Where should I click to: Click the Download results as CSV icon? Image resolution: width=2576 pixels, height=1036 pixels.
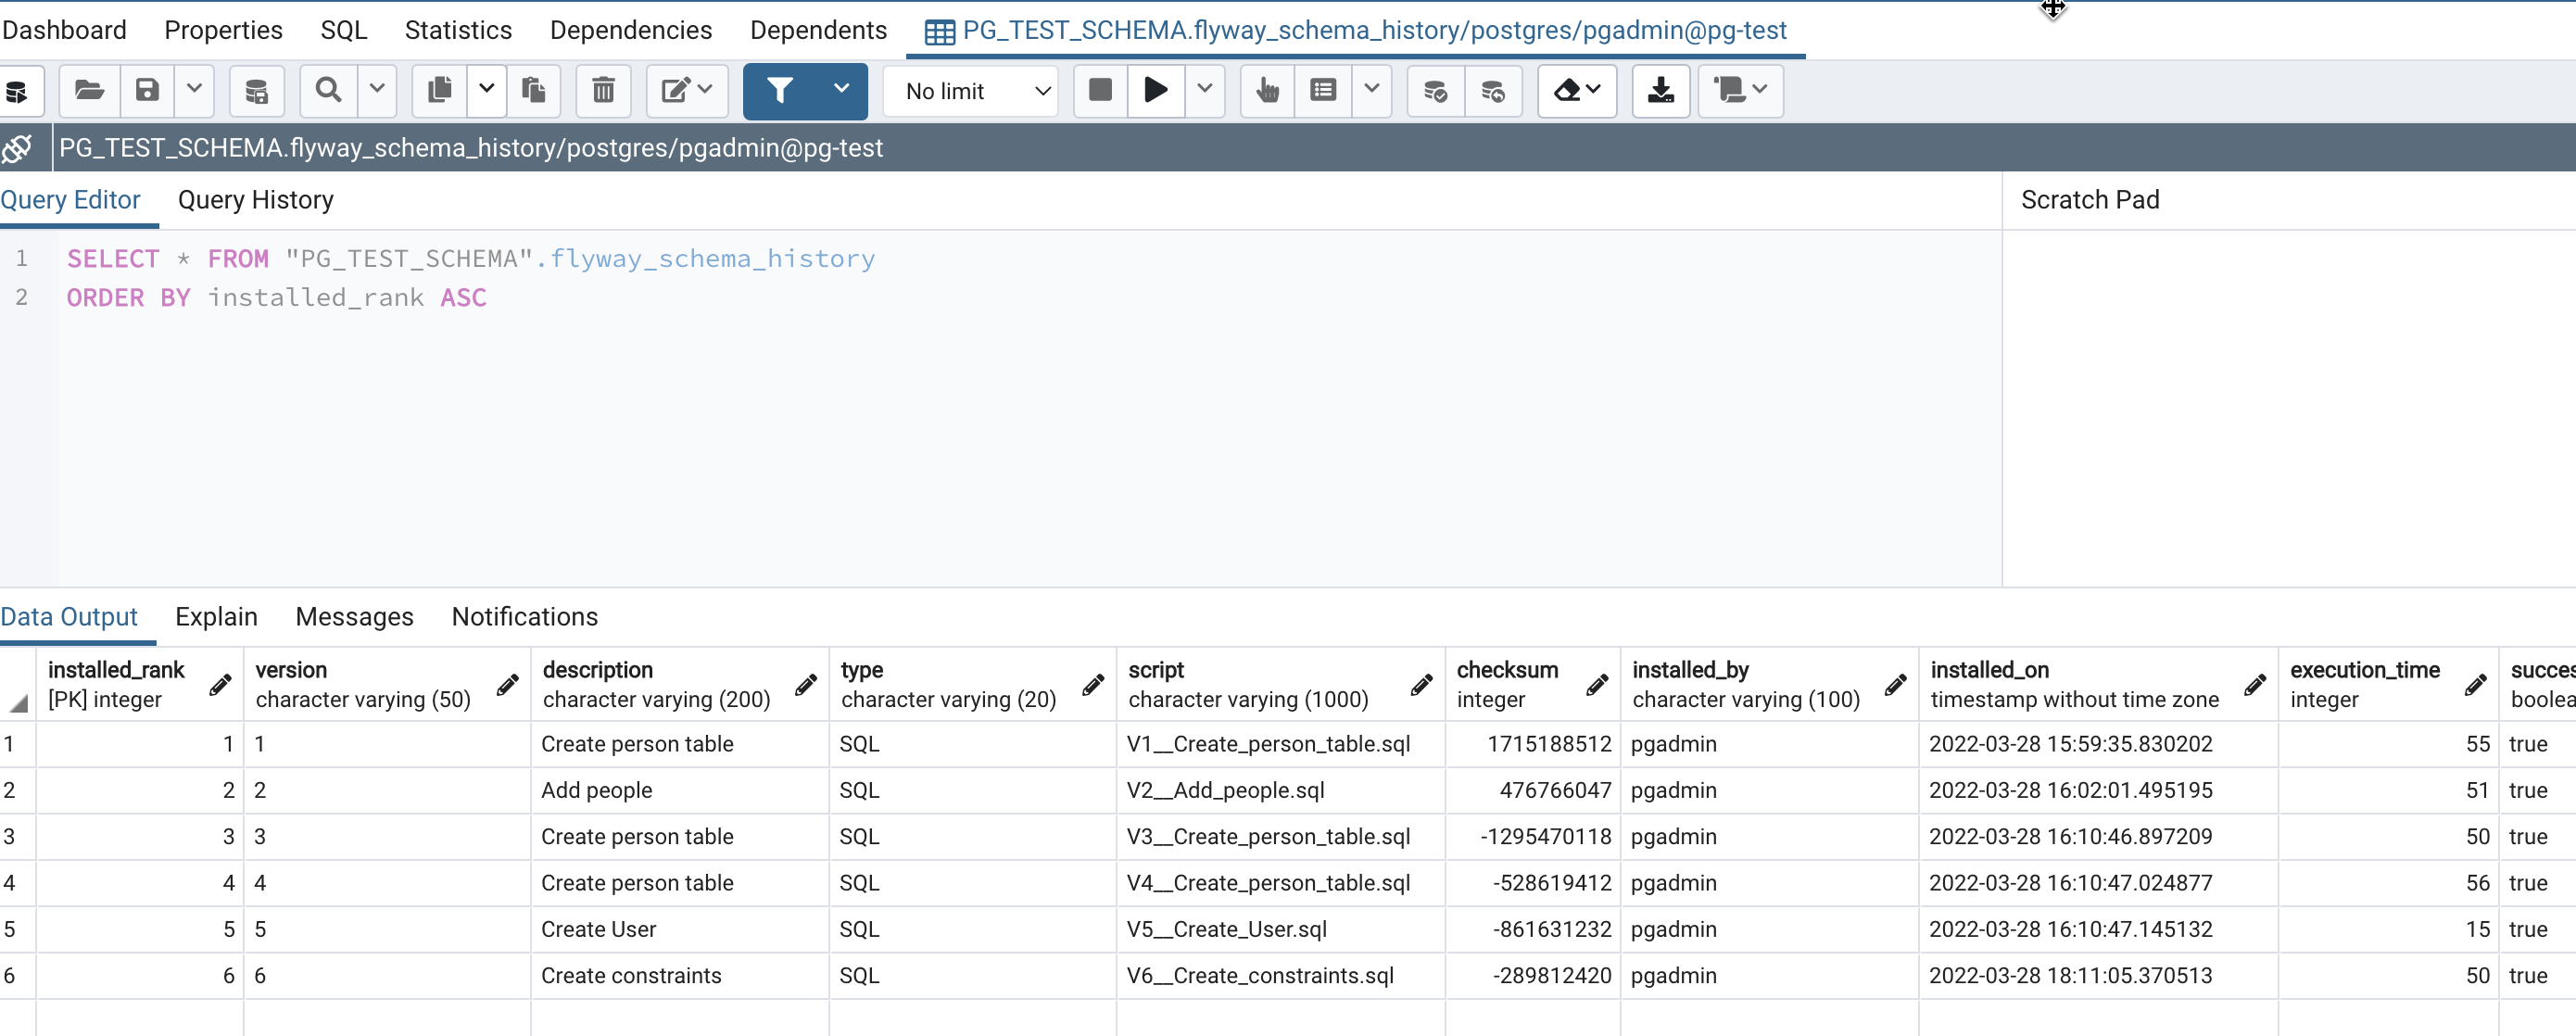[1660, 91]
